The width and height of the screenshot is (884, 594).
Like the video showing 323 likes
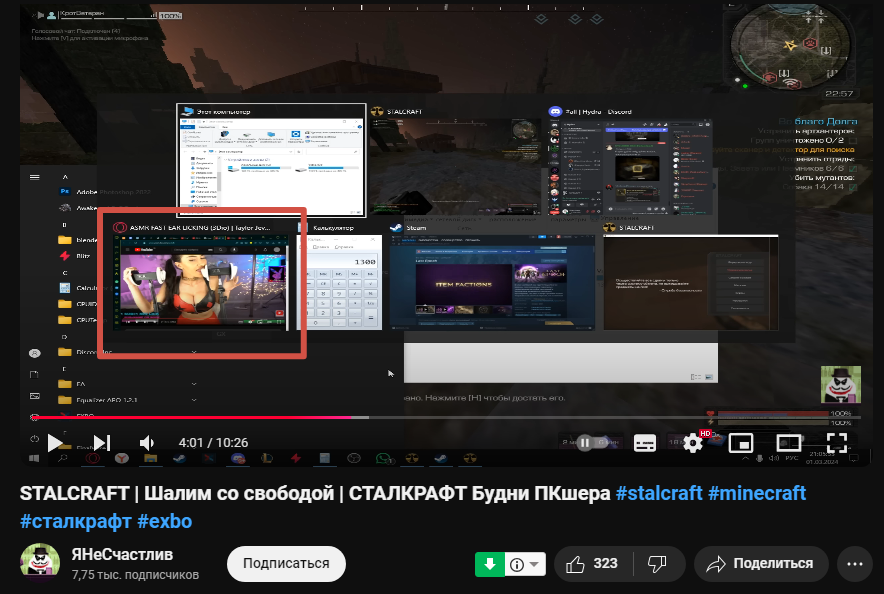594,564
